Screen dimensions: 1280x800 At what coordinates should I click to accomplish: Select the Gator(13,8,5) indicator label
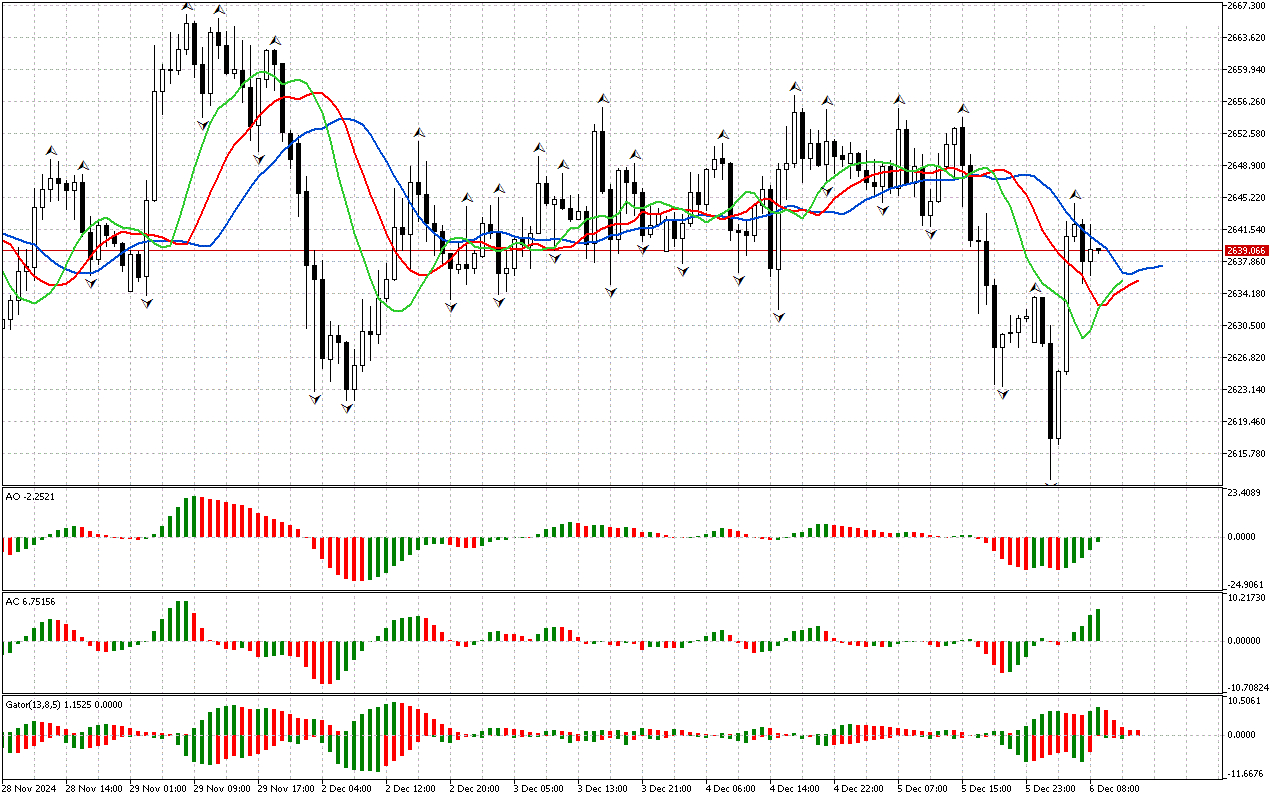[x=64, y=704]
